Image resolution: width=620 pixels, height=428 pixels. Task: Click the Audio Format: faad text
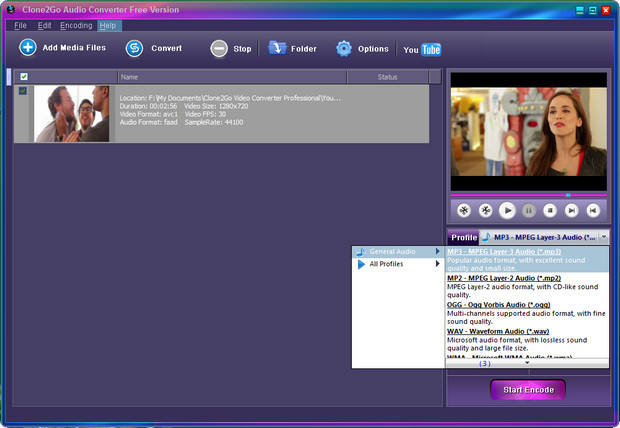[149, 122]
